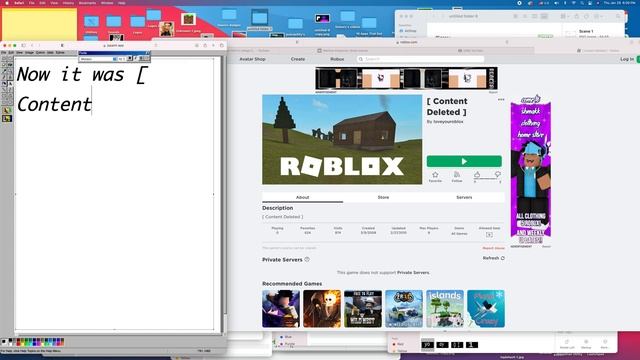Select the Airbrush tool in Paint toolbox

[4, 84]
